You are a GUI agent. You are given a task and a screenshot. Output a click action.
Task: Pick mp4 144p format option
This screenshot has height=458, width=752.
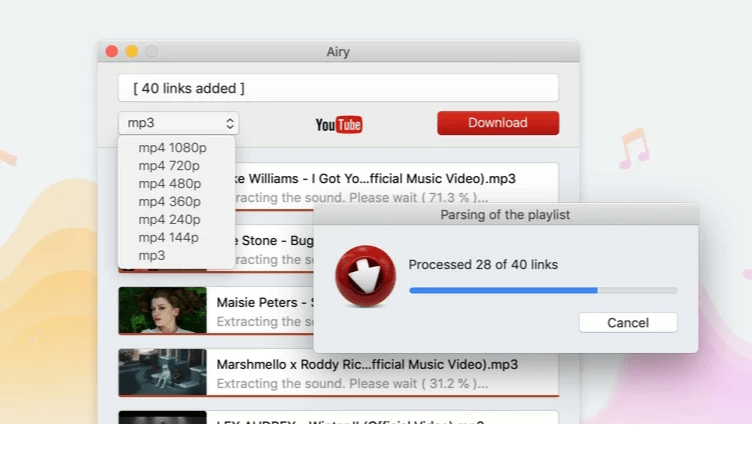coord(168,237)
